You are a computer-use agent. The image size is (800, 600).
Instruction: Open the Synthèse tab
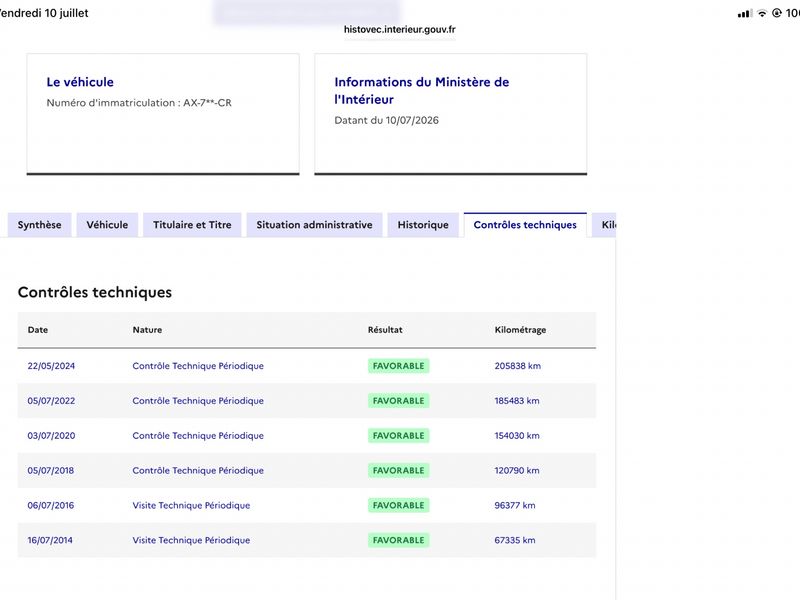(39, 225)
